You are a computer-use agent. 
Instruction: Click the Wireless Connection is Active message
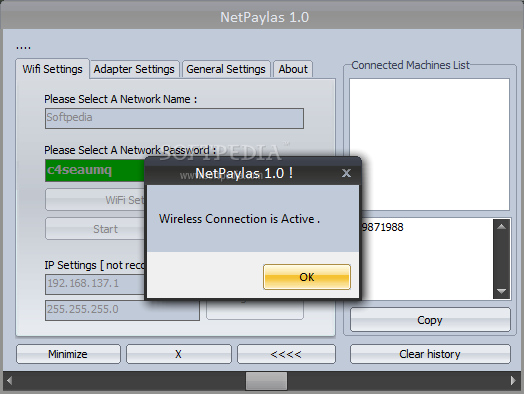(x=239, y=219)
